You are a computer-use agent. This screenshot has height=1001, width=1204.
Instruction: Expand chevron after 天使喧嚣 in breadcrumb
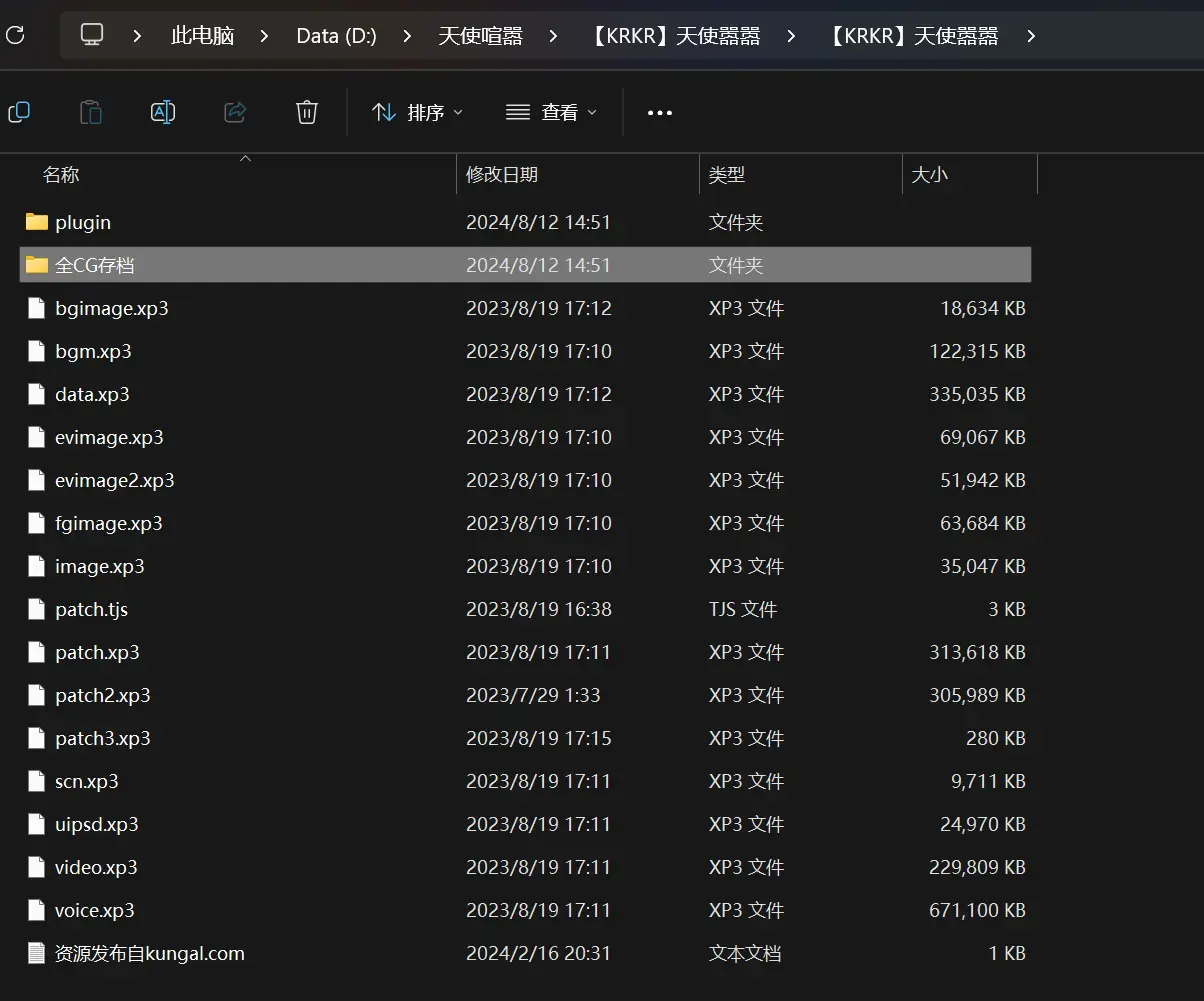click(x=553, y=36)
